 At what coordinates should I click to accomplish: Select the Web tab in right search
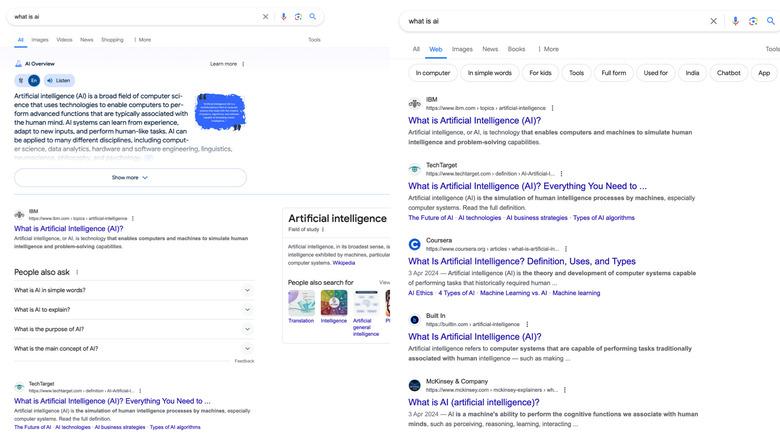coord(436,49)
